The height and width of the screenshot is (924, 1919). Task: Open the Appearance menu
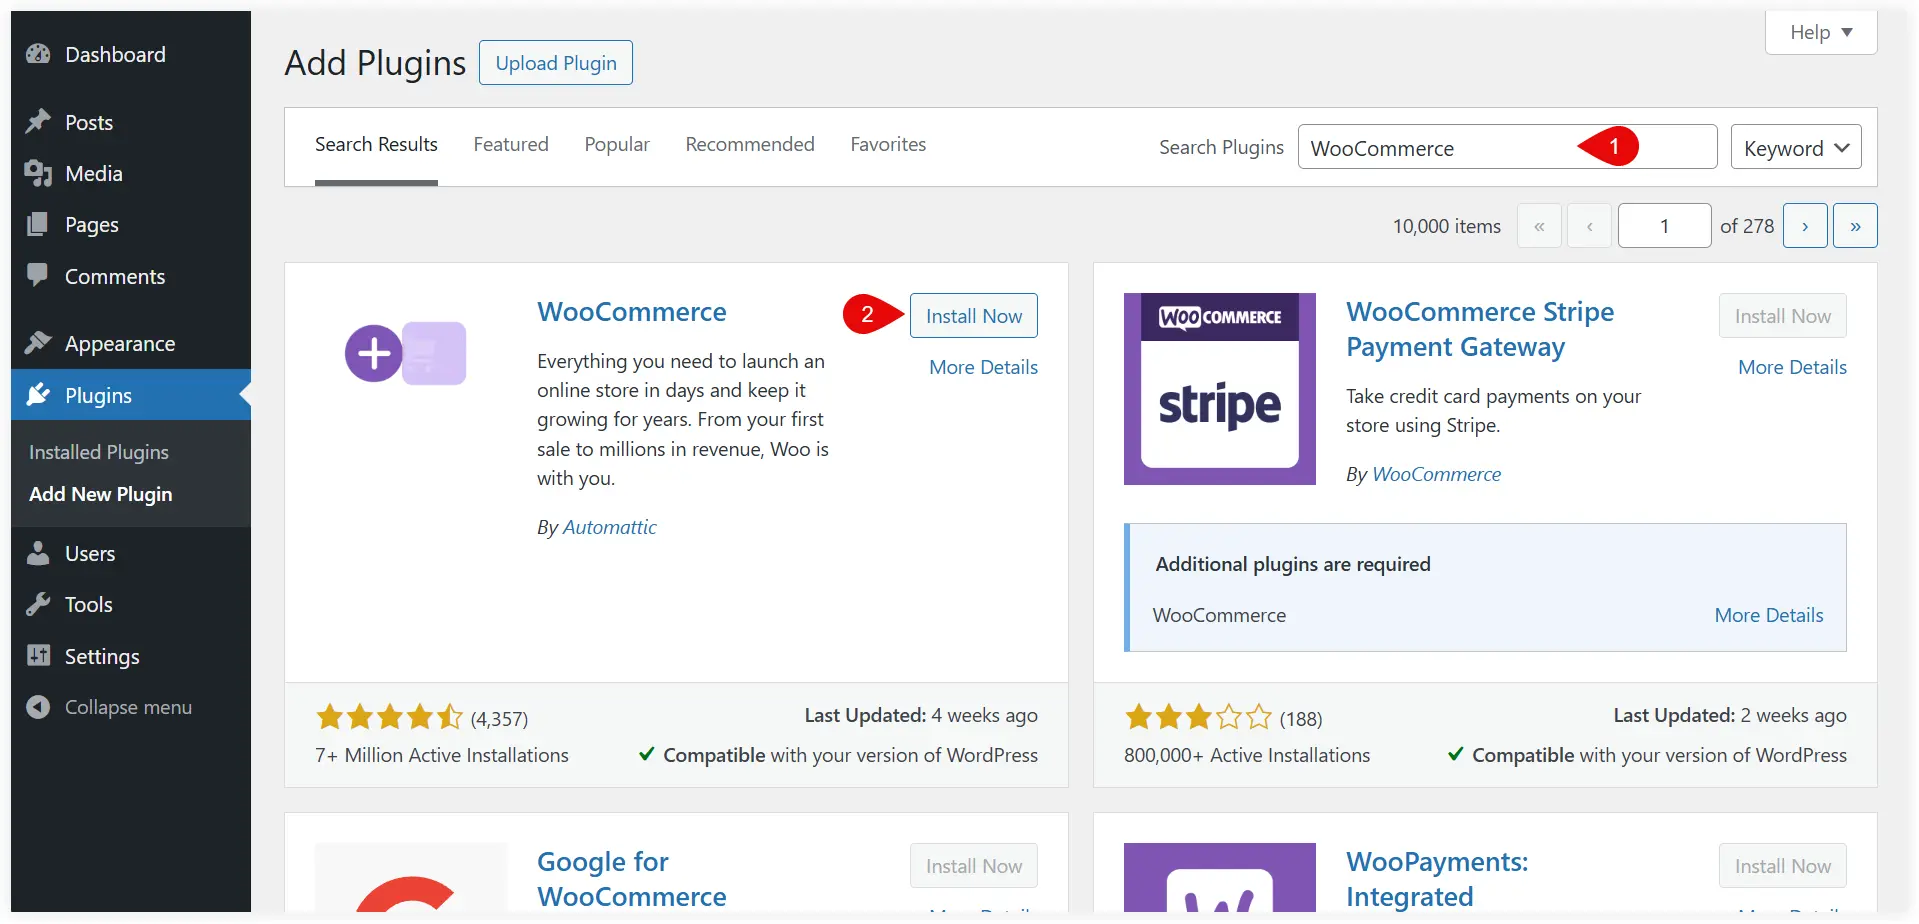(131, 343)
